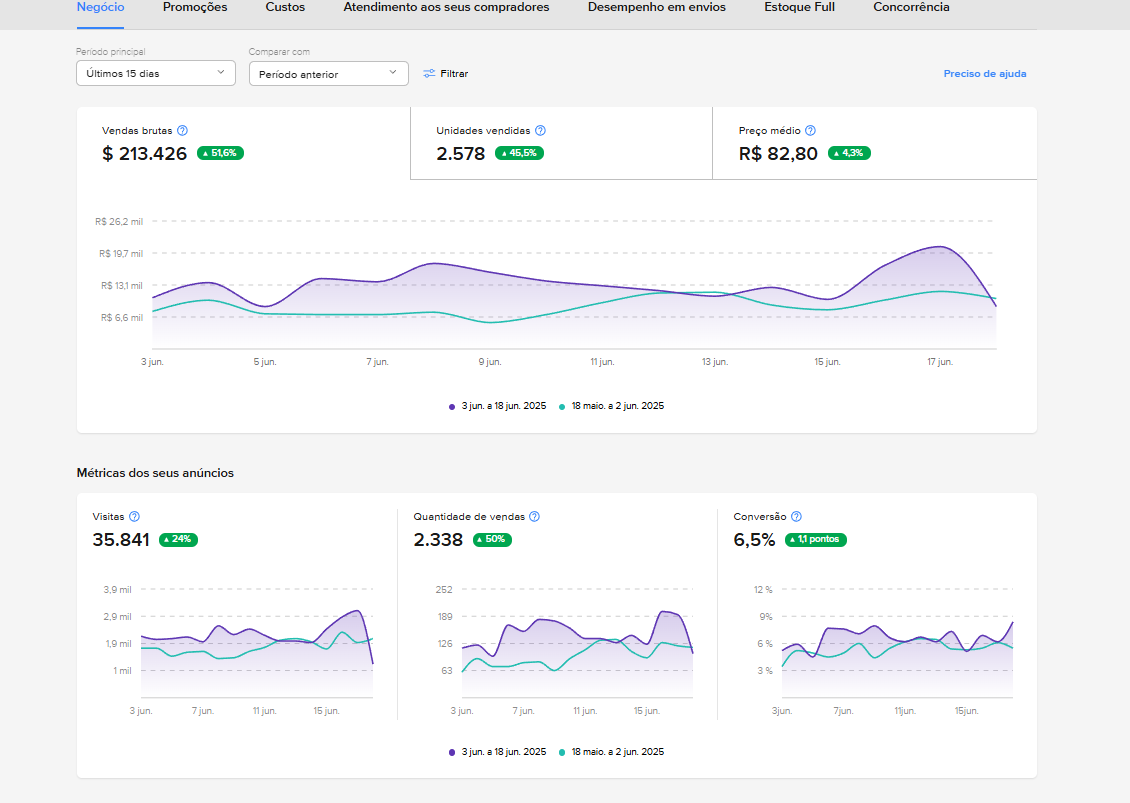Screen dimensions: 1130x803
Task: Open the Estoque Full tab
Action: (799, 7)
